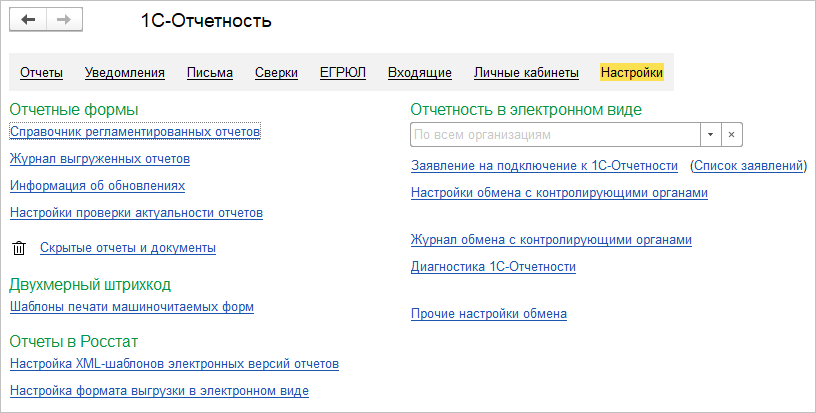Select the Письма tab
This screenshot has height=413, width=816.
pos(210,73)
